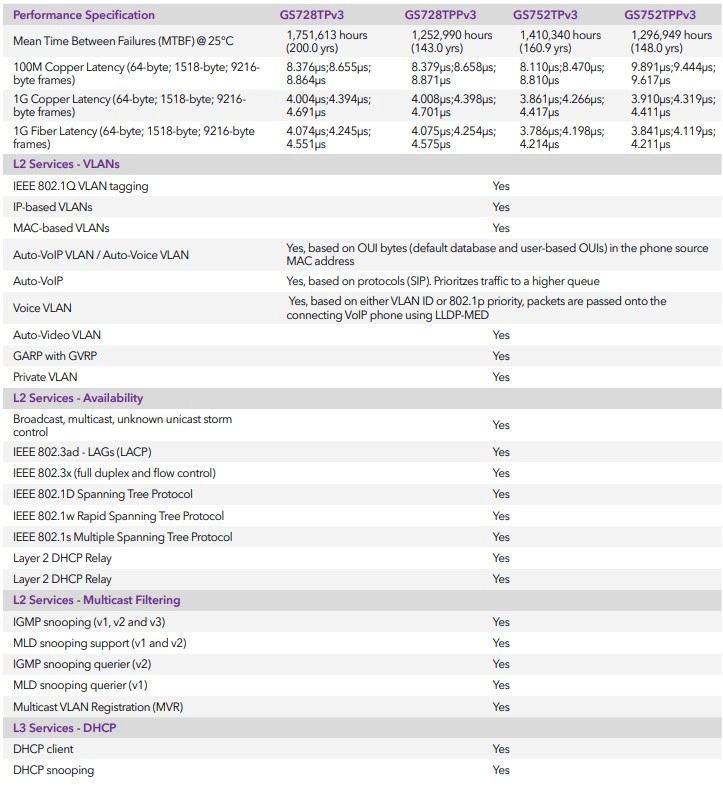This screenshot has width=723, height=787.
Task: Click 'IEEE 802.1D Spanning Tree Protocol' label
Action: tap(103, 494)
